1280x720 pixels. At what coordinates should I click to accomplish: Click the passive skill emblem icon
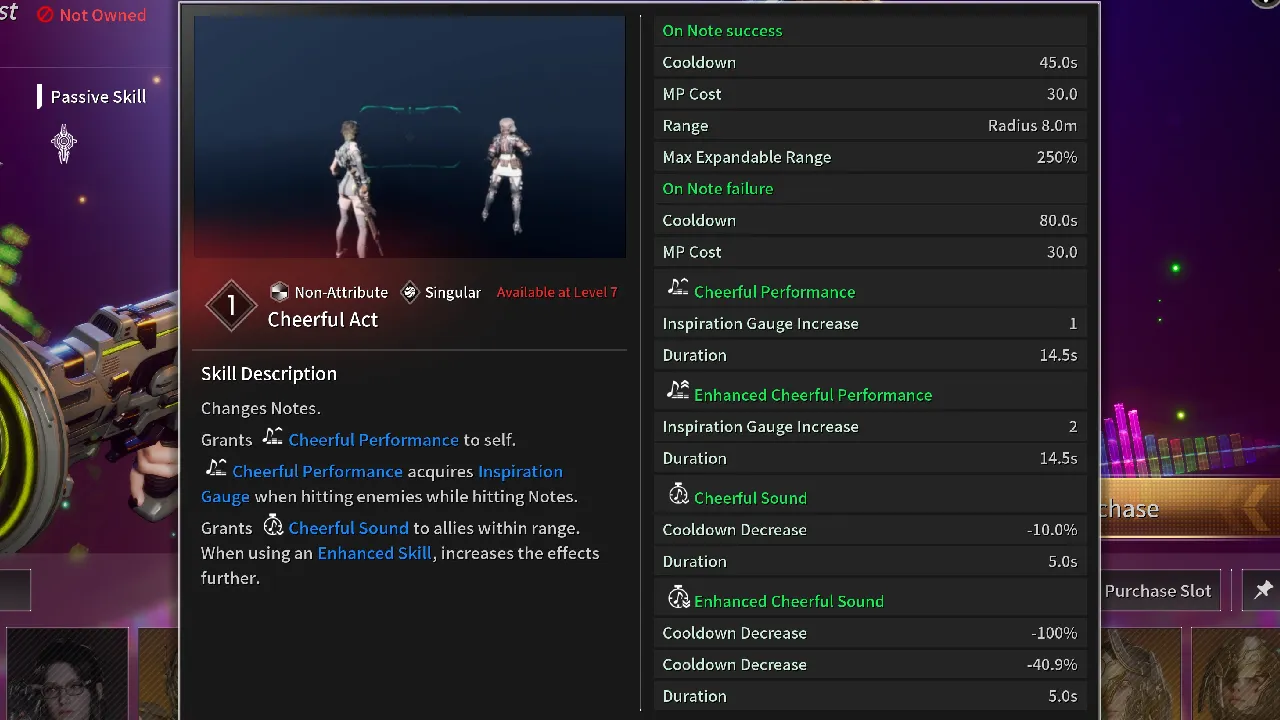[64, 143]
